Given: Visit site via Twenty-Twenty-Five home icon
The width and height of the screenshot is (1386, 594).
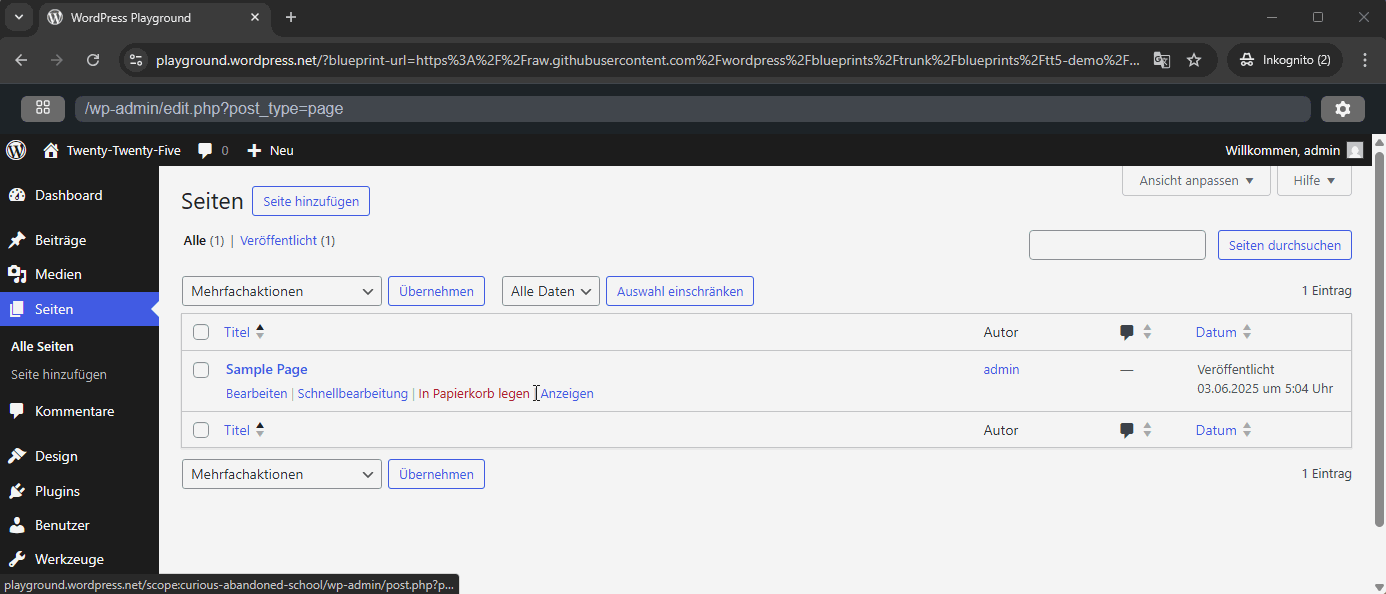Looking at the screenshot, I should tap(51, 150).
